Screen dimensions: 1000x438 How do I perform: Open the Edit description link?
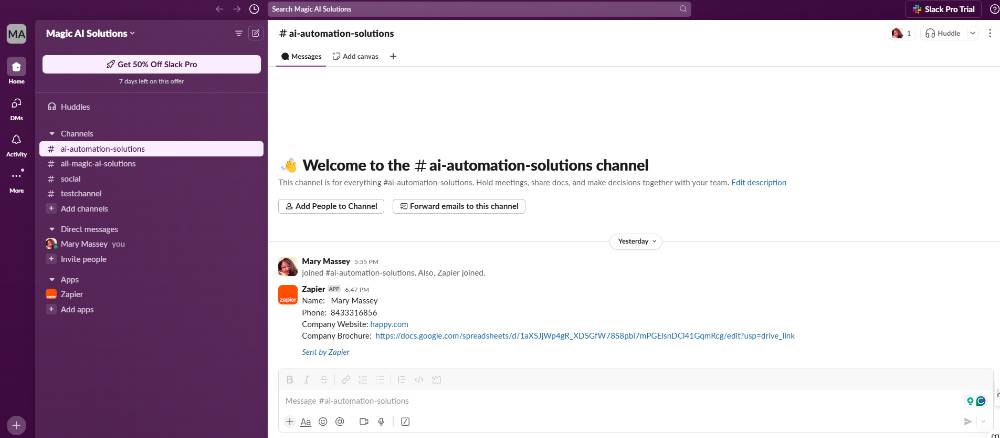click(x=759, y=182)
